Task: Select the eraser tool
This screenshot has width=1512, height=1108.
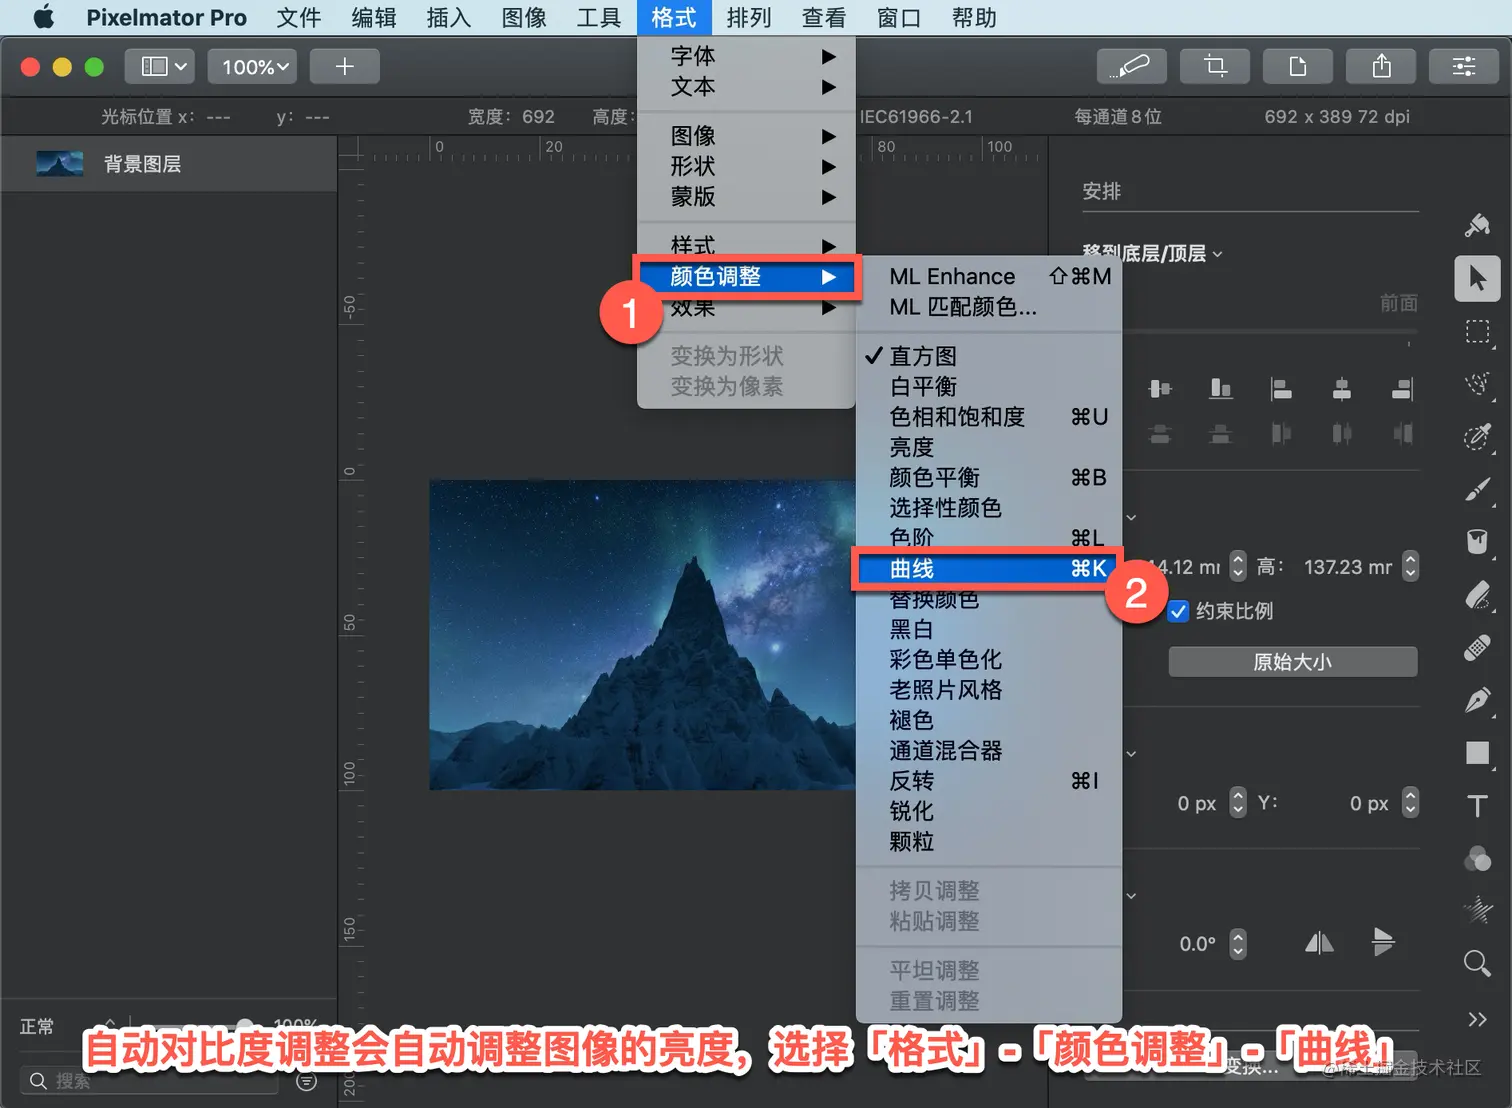Action: click(x=1477, y=595)
